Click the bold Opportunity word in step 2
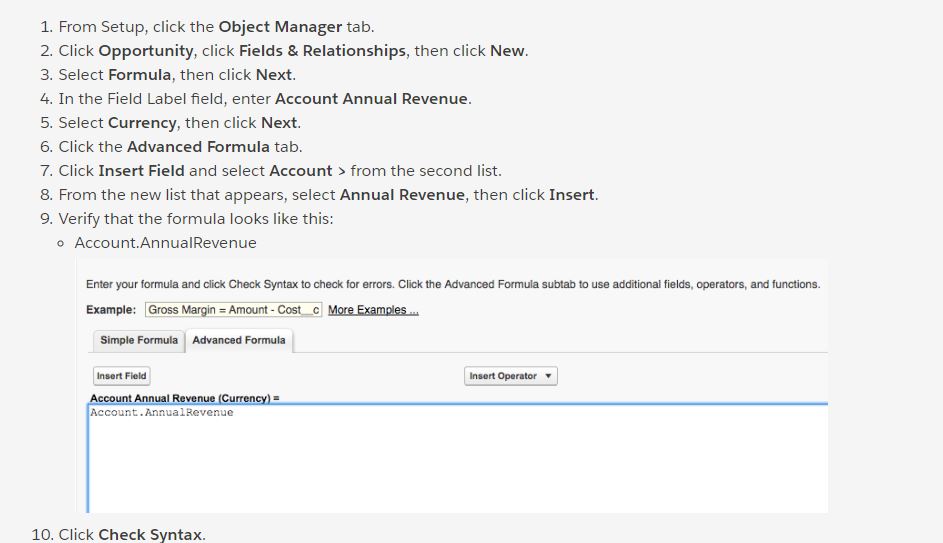 point(146,51)
